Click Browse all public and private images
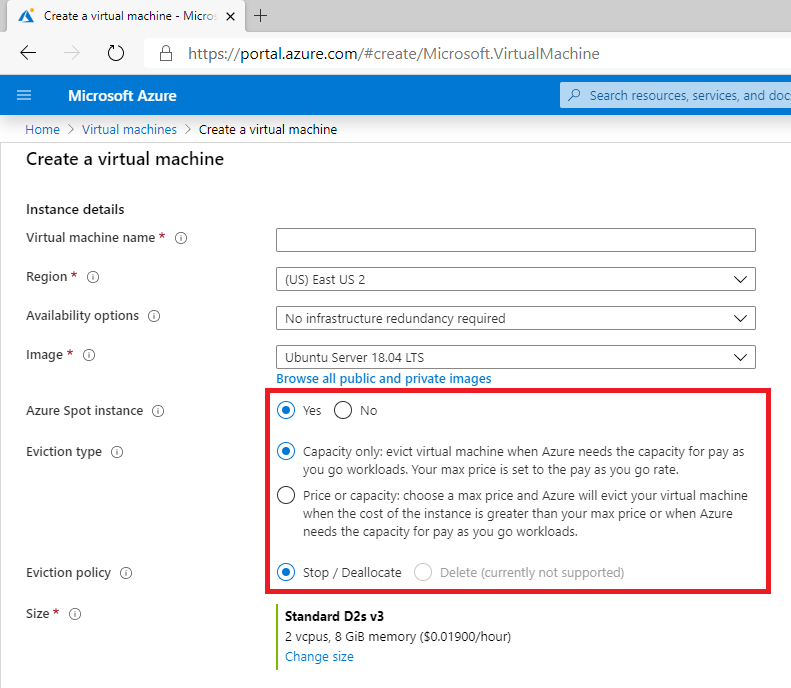791x688 pixels. [x=383, y=379]
